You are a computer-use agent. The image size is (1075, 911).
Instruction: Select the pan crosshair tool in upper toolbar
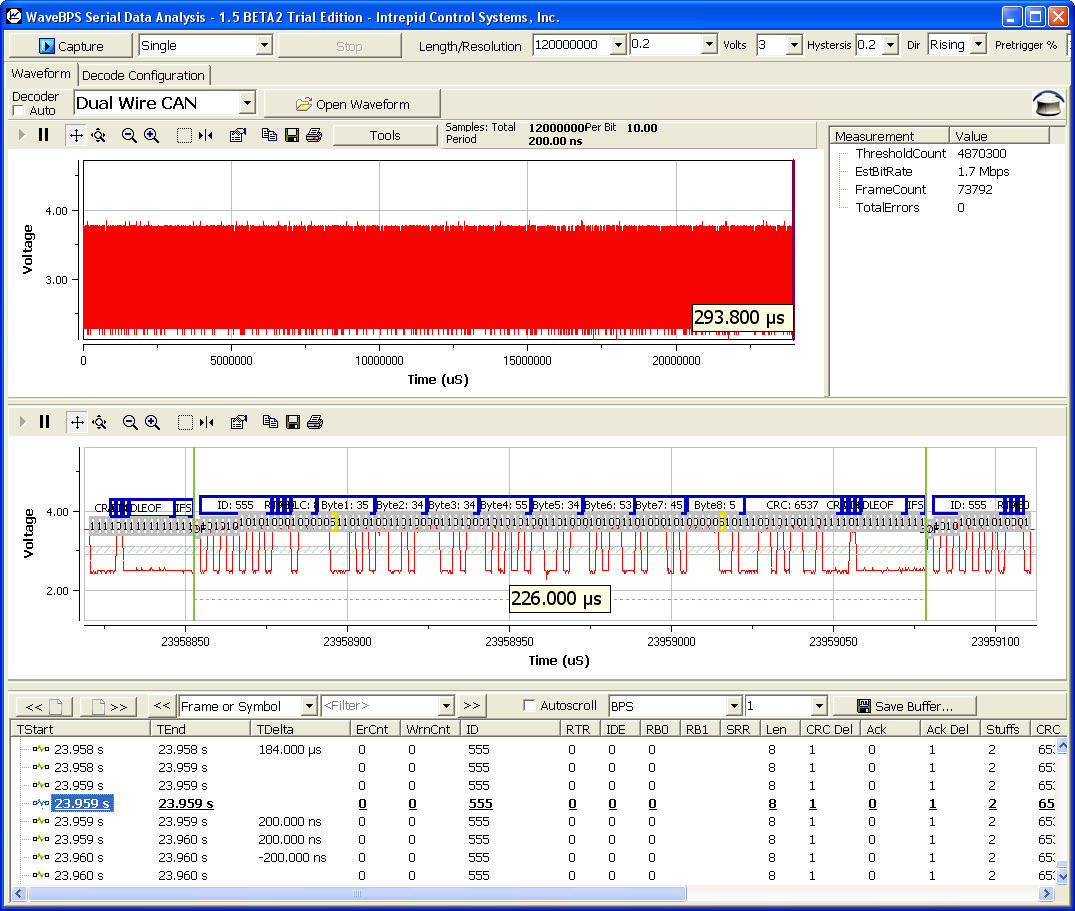click(x=76, y=135)
